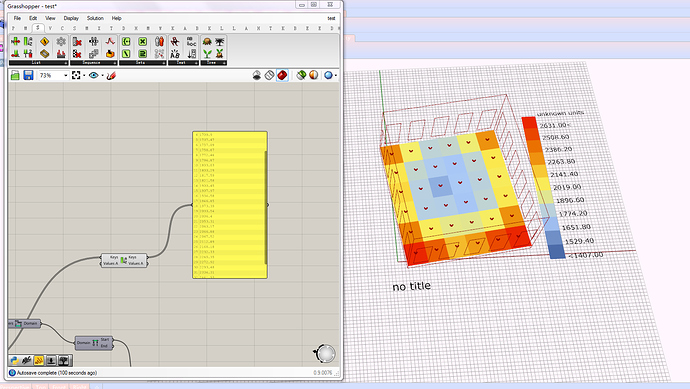
Task: Pick the Duplicate Data icon
Action: point(94,54)
